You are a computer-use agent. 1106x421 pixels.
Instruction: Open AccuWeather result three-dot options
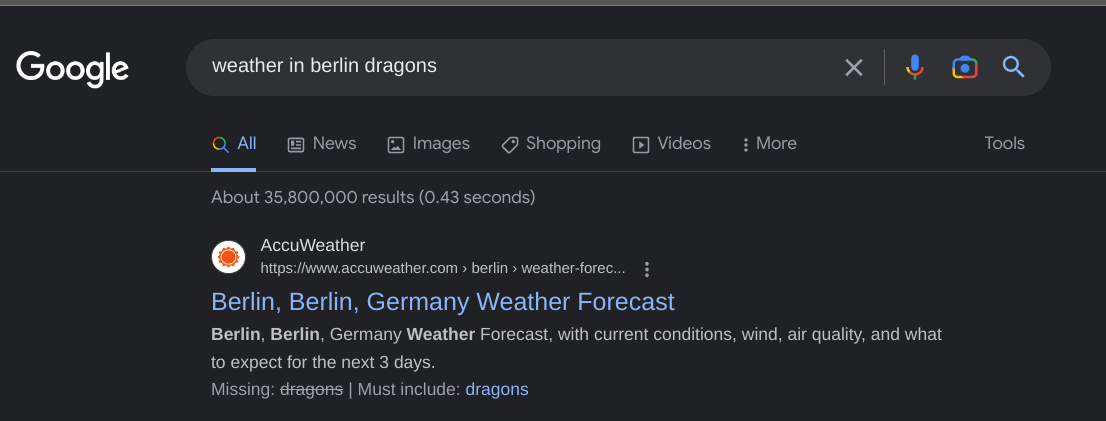[x=647, y=269]
